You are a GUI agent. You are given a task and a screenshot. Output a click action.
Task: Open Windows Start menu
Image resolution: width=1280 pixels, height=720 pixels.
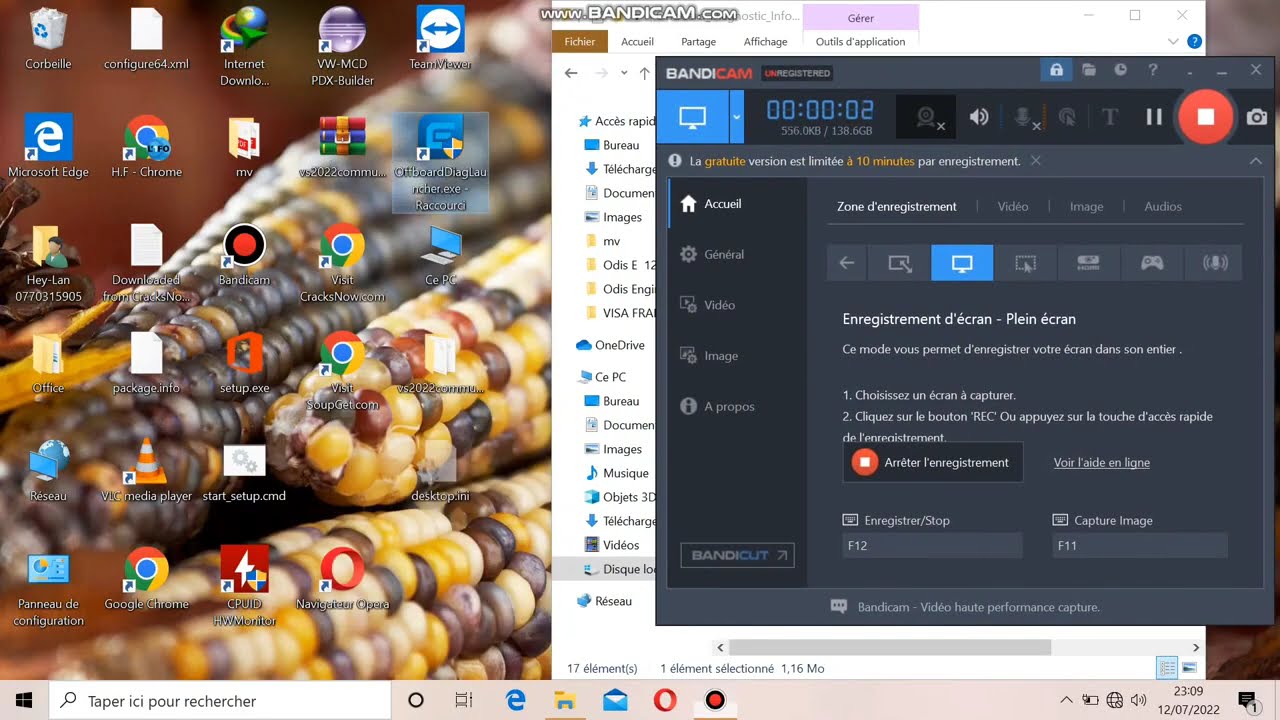24,700
